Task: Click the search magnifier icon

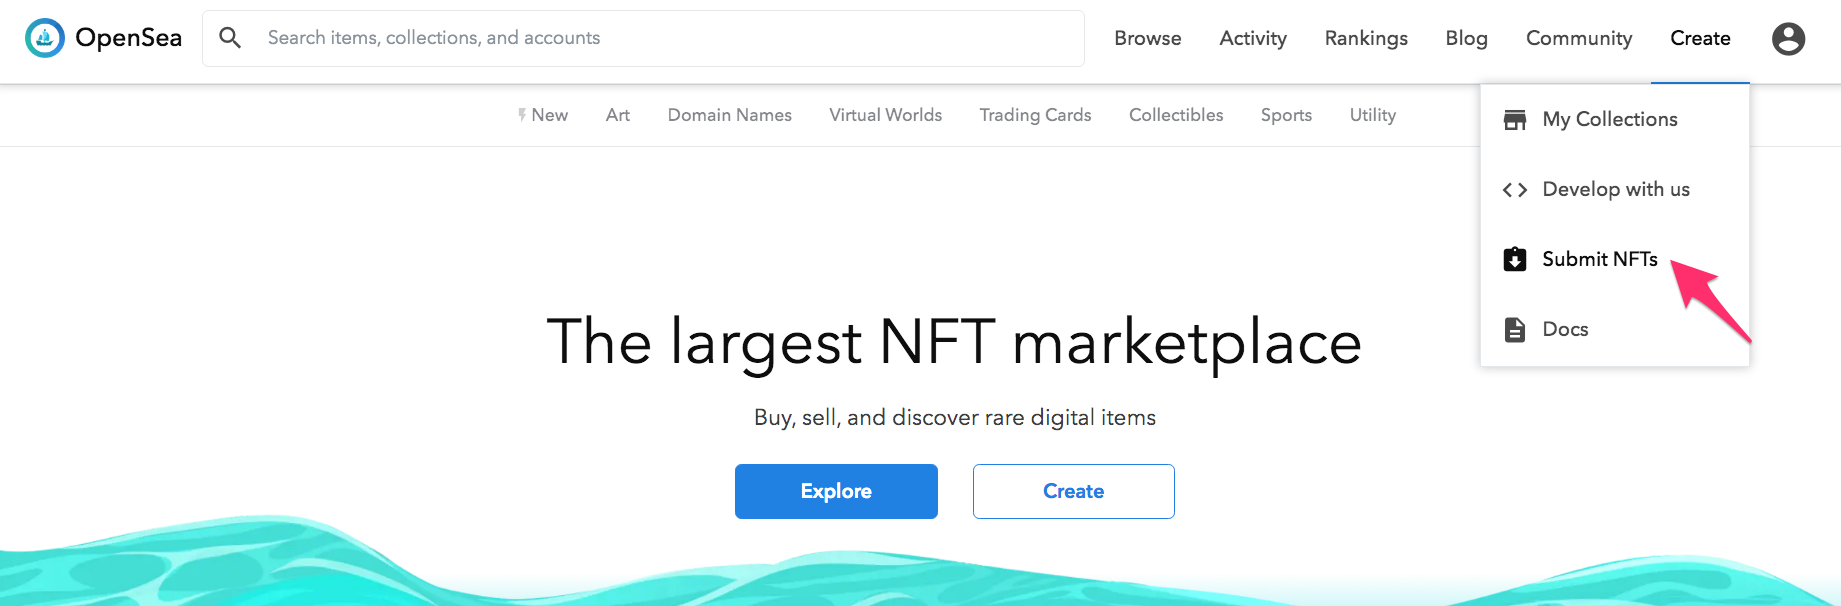Action: point(230,38)
